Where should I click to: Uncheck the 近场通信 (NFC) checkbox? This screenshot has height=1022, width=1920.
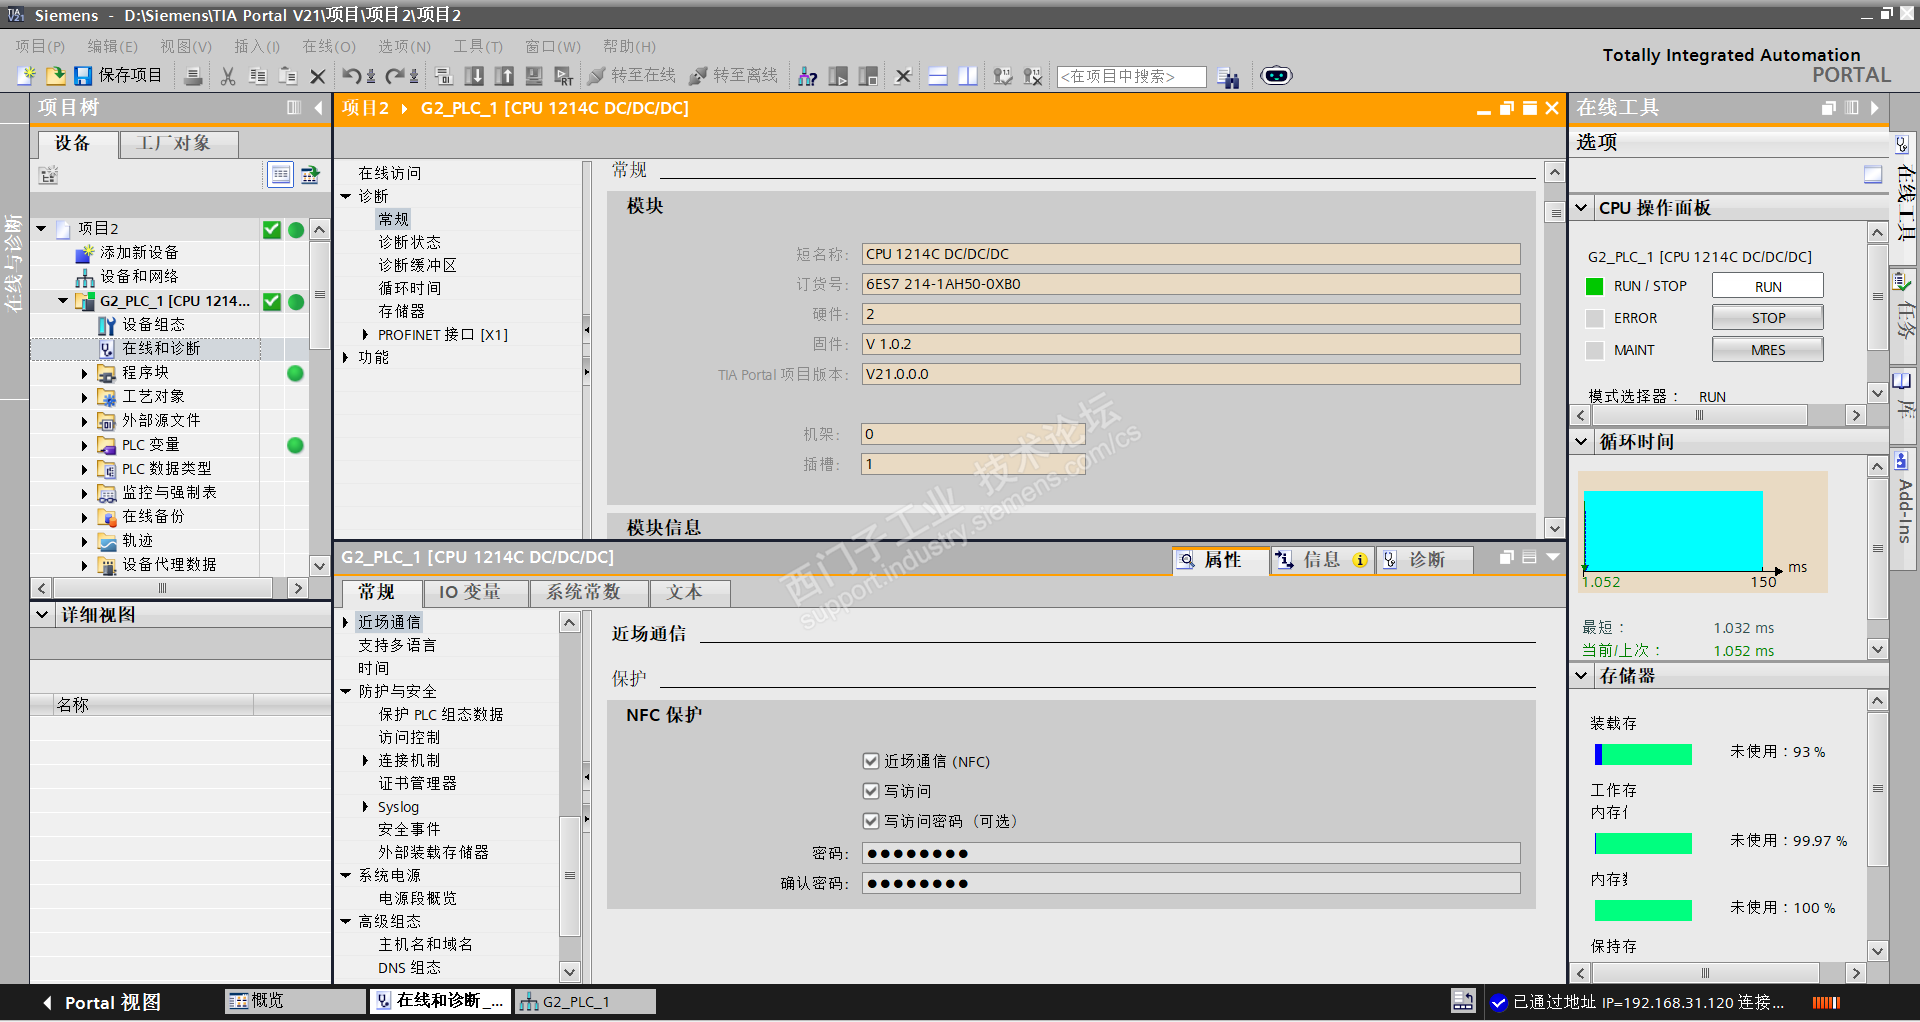(871, 761)
